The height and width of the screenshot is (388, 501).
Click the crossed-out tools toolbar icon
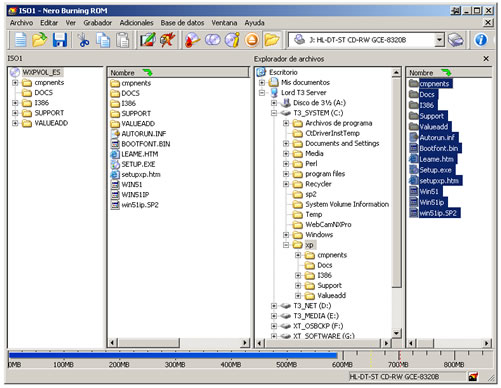[x=167, y=40]
